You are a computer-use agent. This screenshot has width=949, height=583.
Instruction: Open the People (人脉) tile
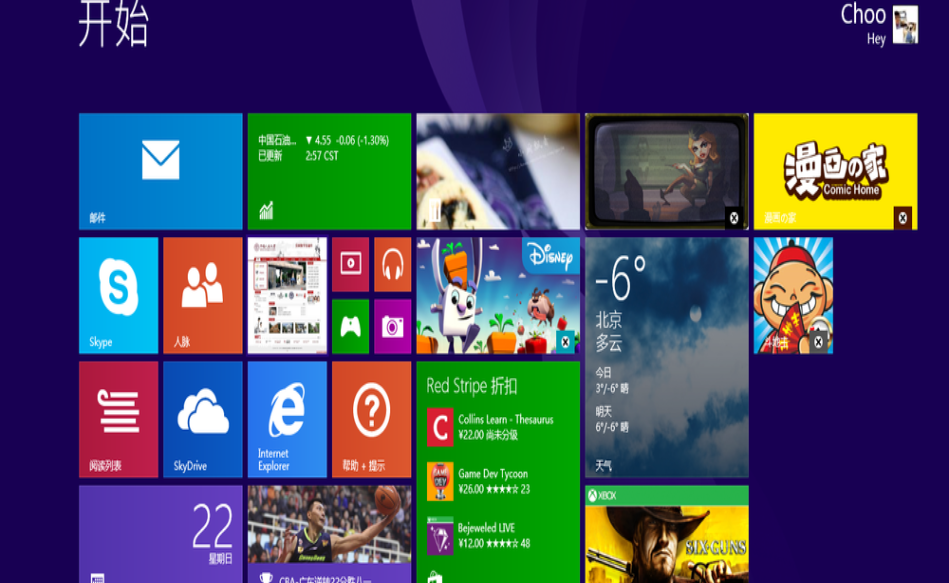click(203, 295)
